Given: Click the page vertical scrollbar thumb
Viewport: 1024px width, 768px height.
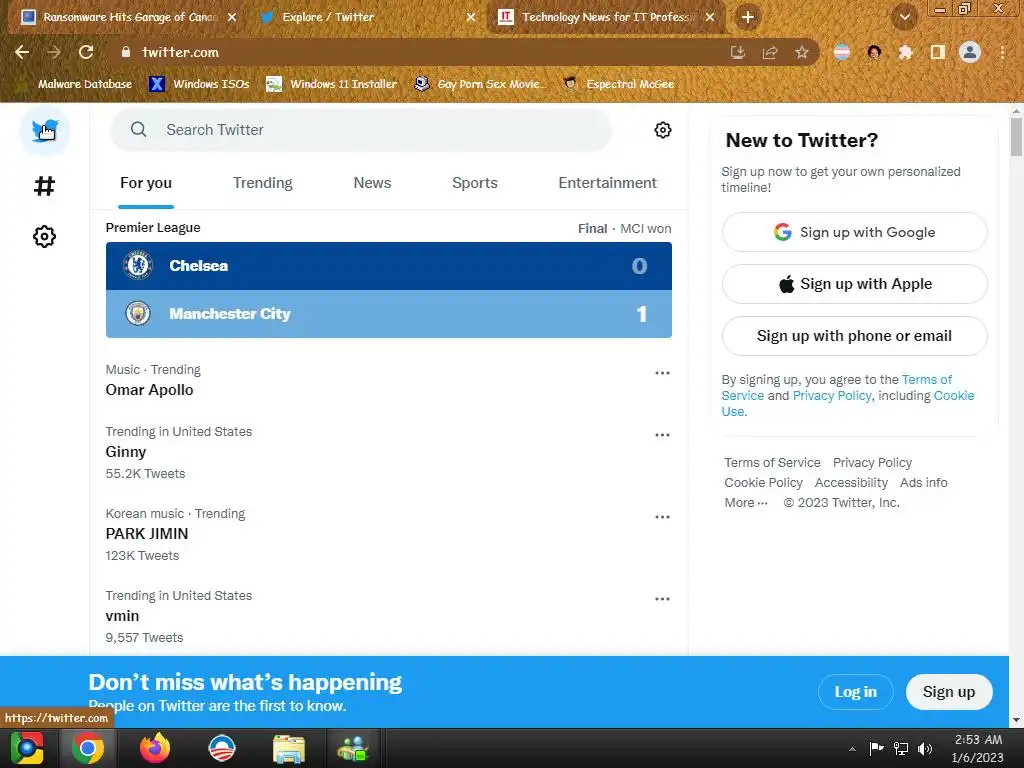Looking at the screenshot, I should pyautogui.click(x=1016, y=136).
